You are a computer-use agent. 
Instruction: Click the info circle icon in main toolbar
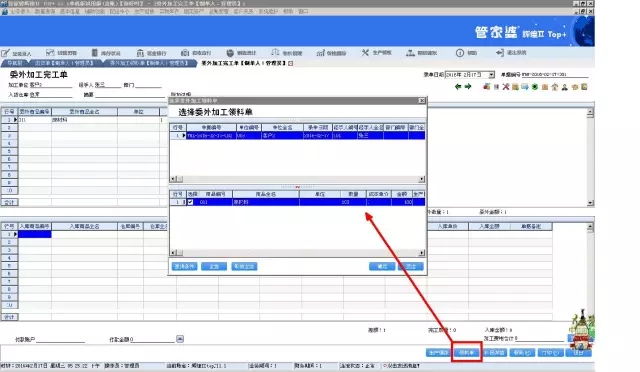tap(460, 53)
